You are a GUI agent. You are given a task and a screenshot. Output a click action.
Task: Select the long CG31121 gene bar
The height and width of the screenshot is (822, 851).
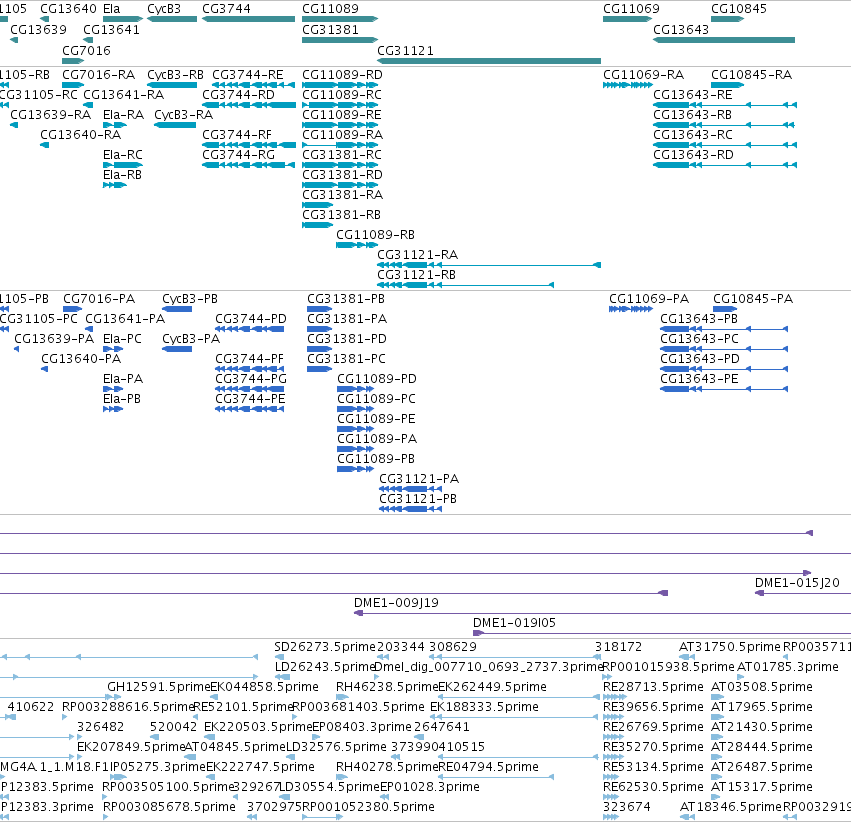point(489,61)
